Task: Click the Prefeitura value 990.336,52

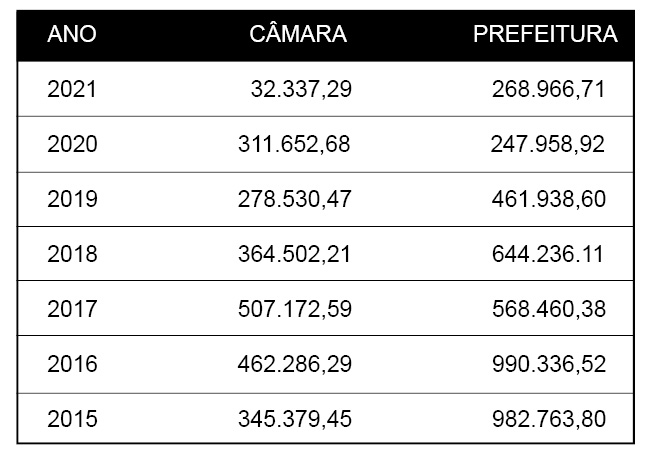Action: 549,365
